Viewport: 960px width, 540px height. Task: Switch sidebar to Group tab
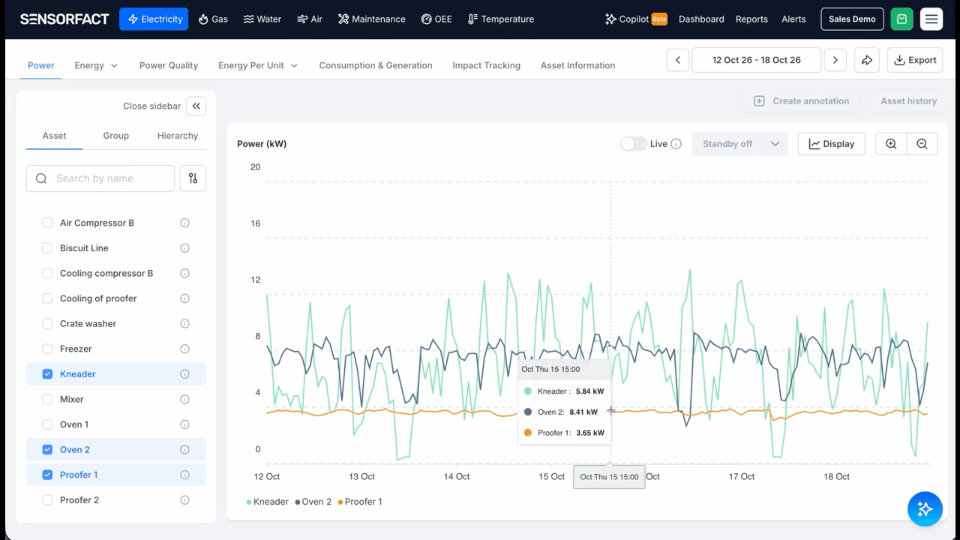116,136
